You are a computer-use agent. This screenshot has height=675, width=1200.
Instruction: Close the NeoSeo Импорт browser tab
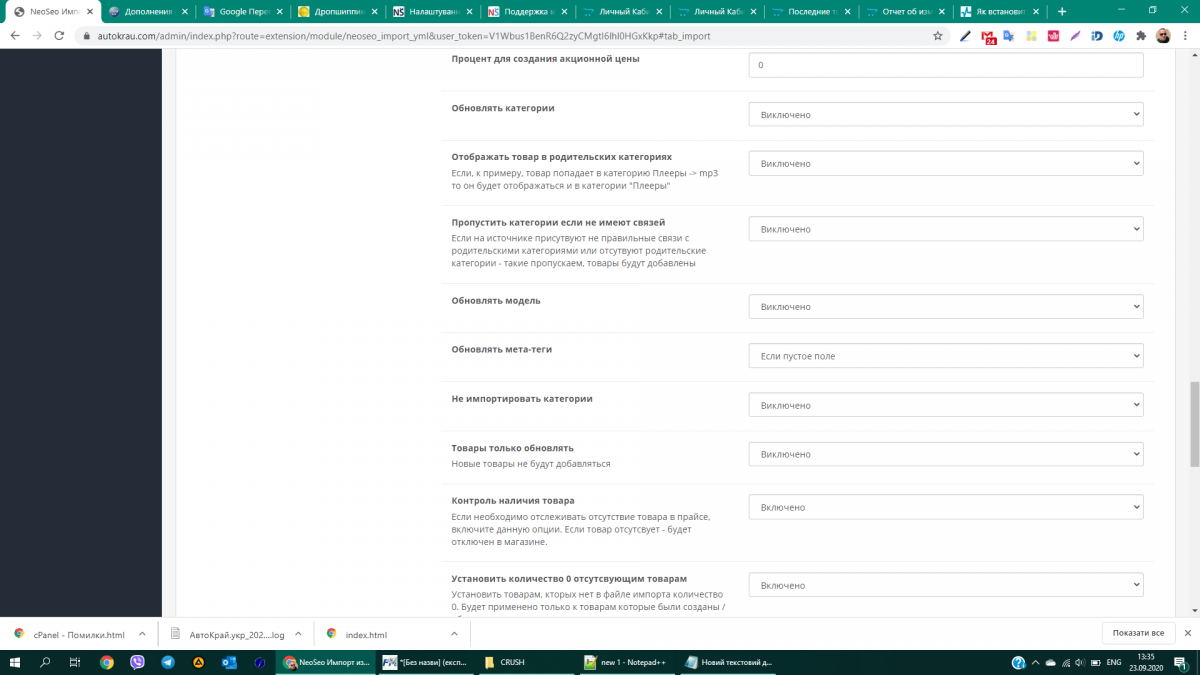pos(88,12)
